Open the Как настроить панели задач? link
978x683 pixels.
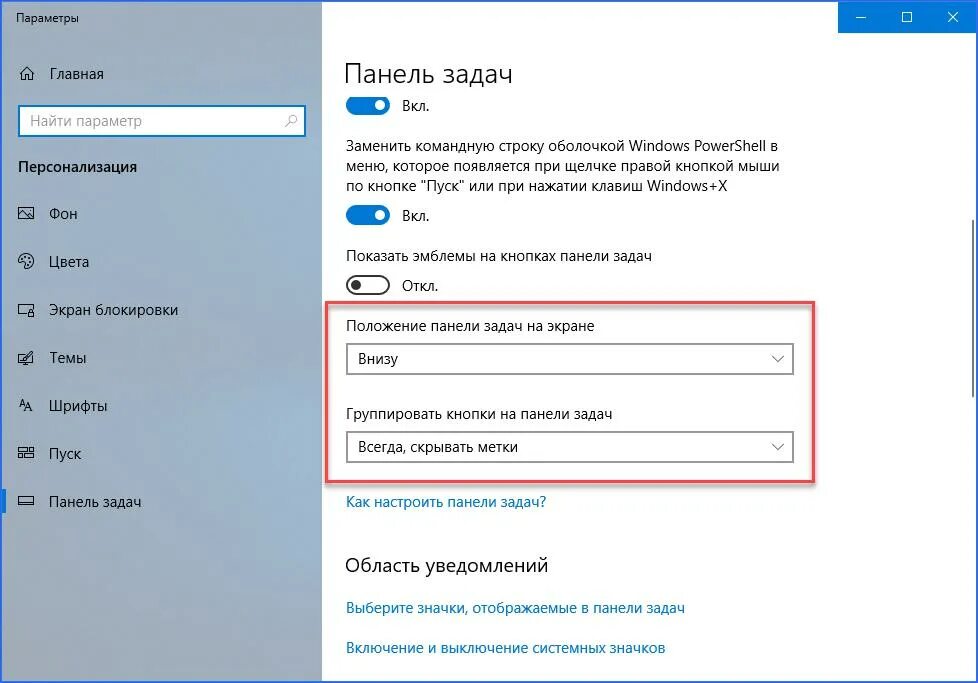coord(446,501)
